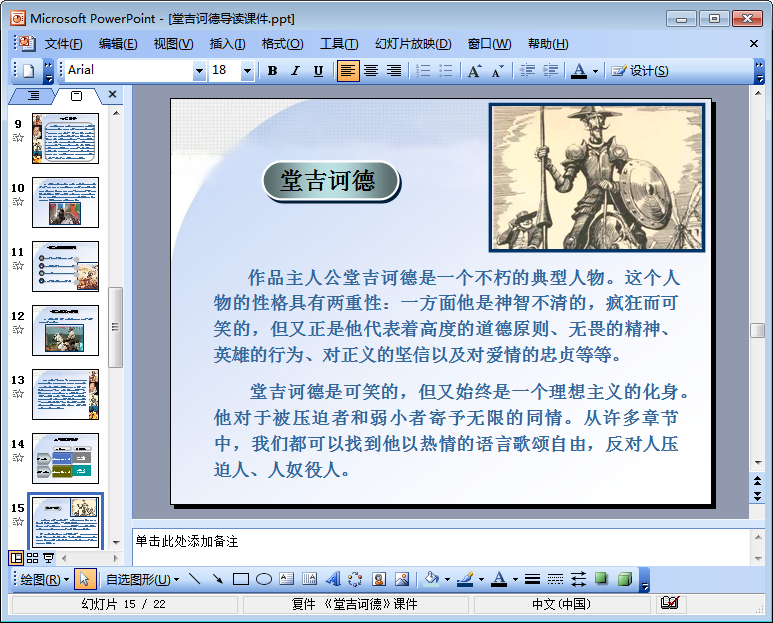
Task: Open the 设计(S) design pane
Action: [x=640, y=71]
